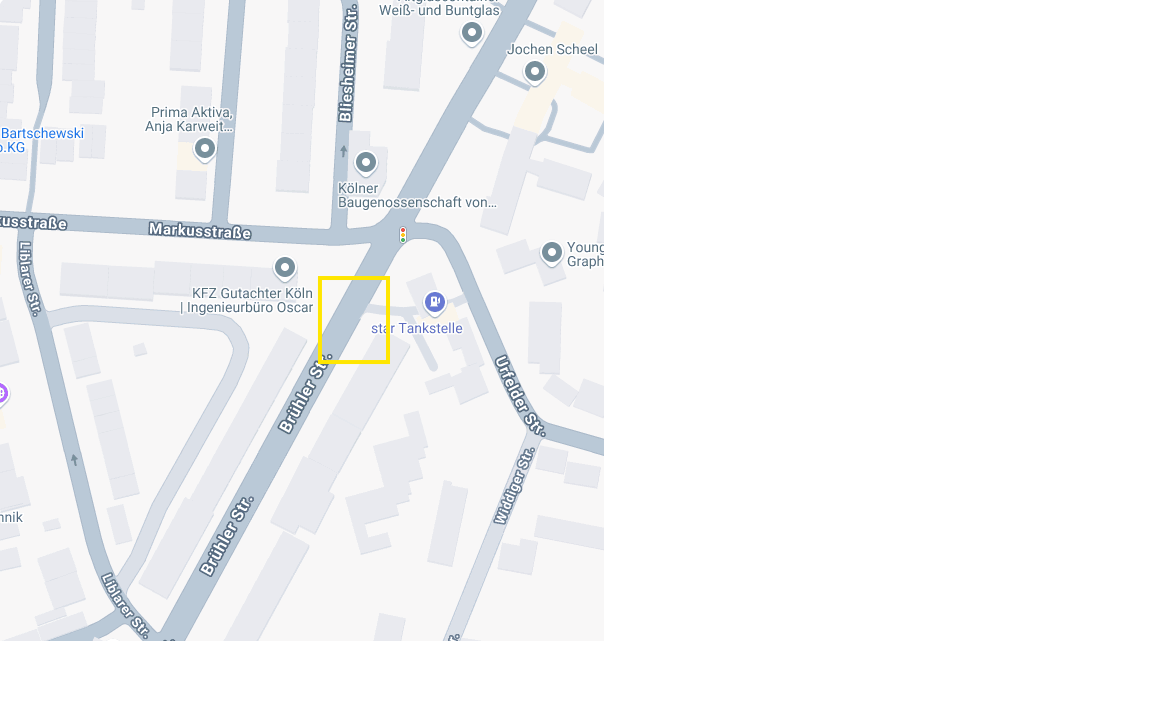Click the Urfelder Str. street label
The height and width of the screenshot is (720, 1152).
520,396
